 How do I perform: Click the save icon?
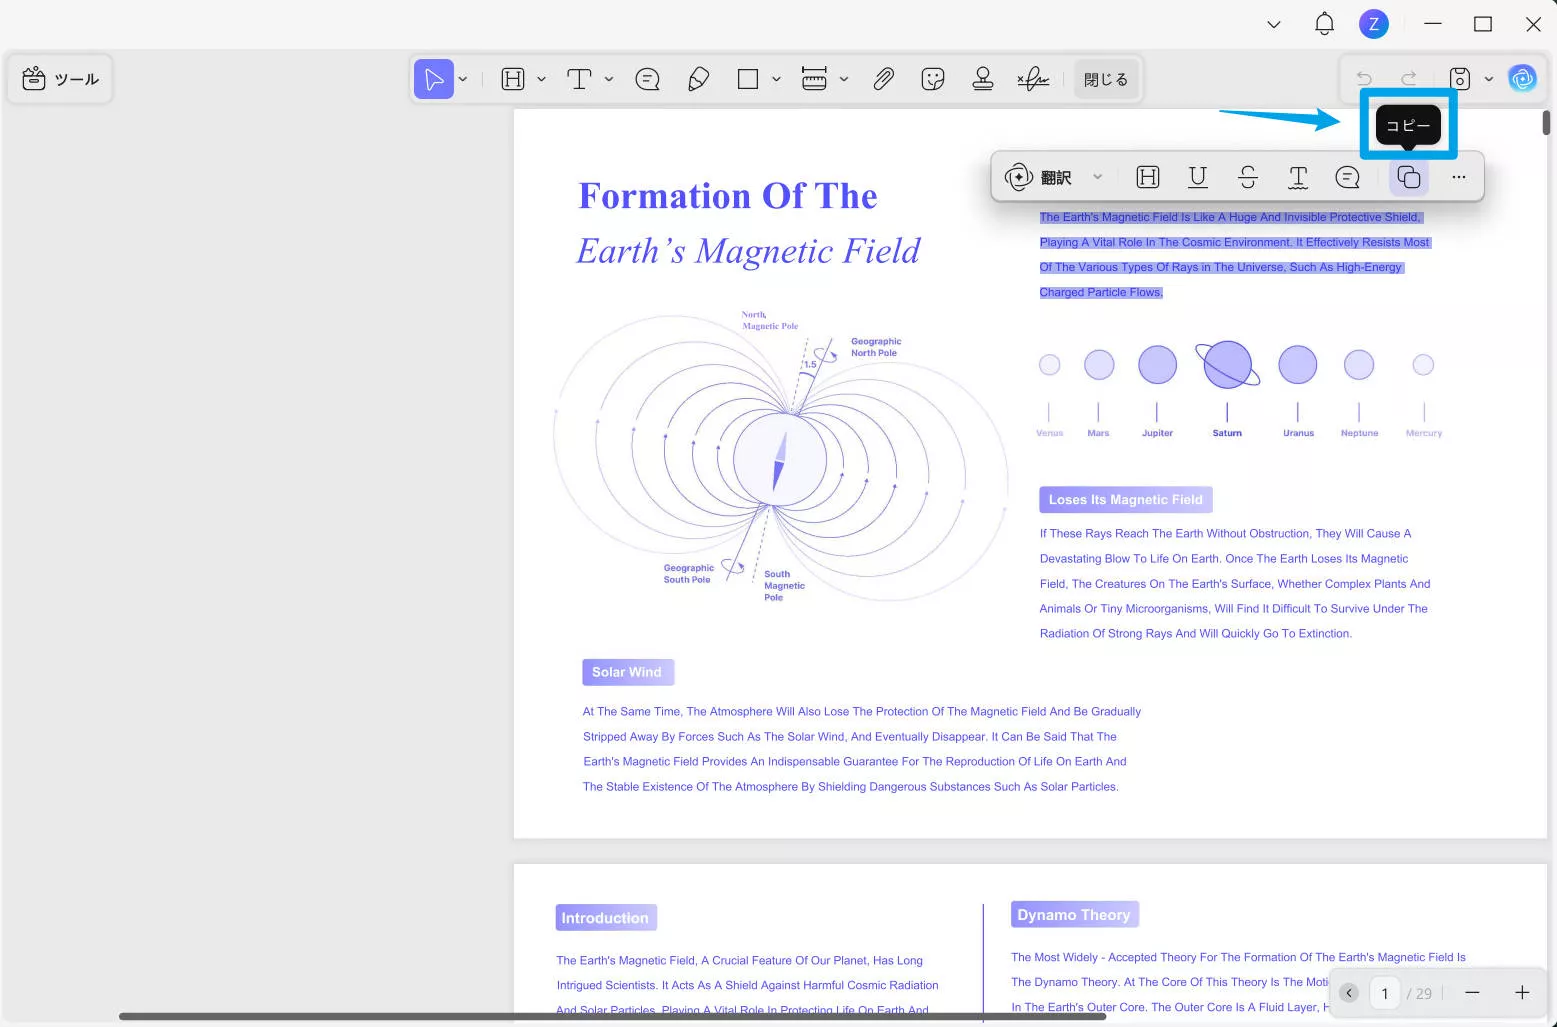tap(1460, 79)
